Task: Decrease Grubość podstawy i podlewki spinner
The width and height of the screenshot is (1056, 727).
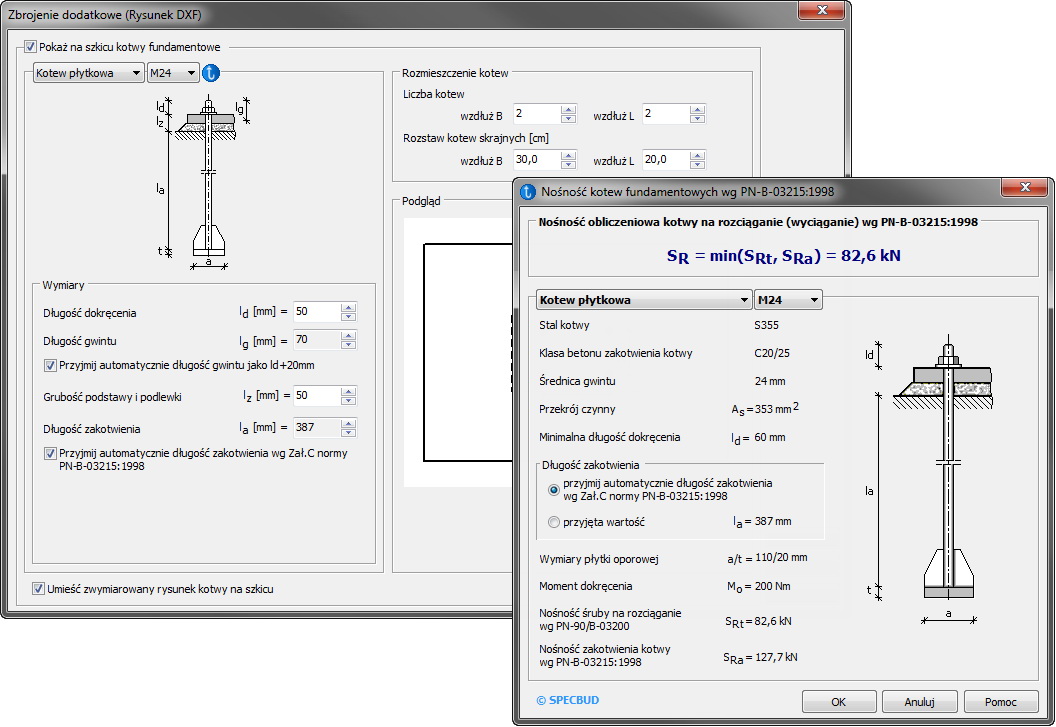Action: pos(348,401)
